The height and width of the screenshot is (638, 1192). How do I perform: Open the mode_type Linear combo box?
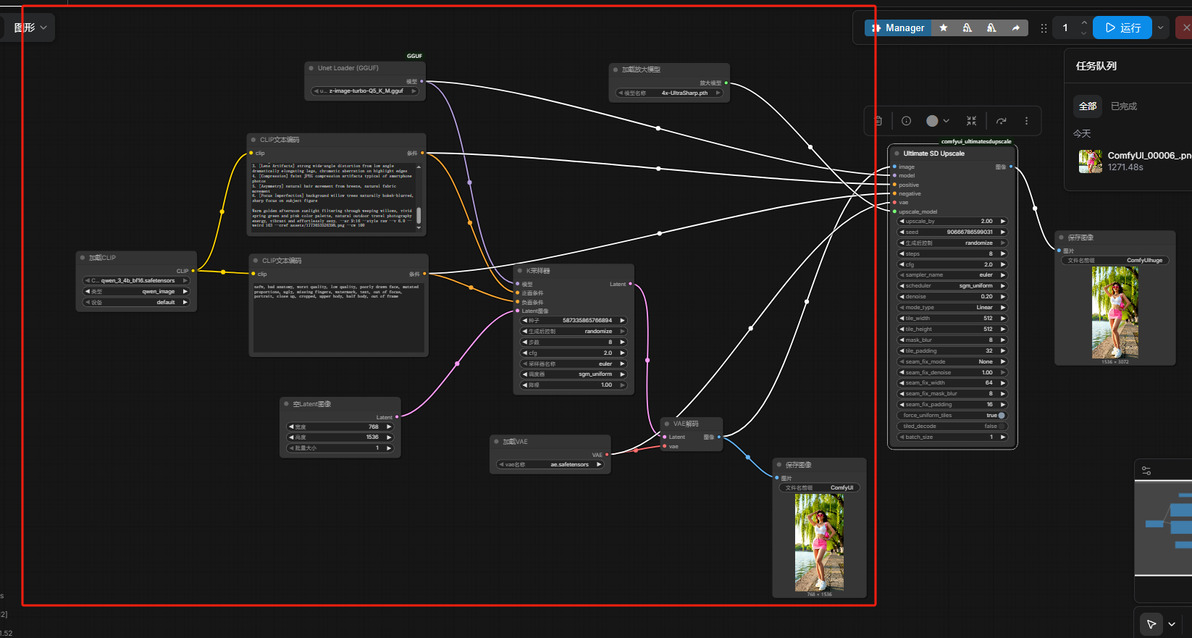(953, 308)
